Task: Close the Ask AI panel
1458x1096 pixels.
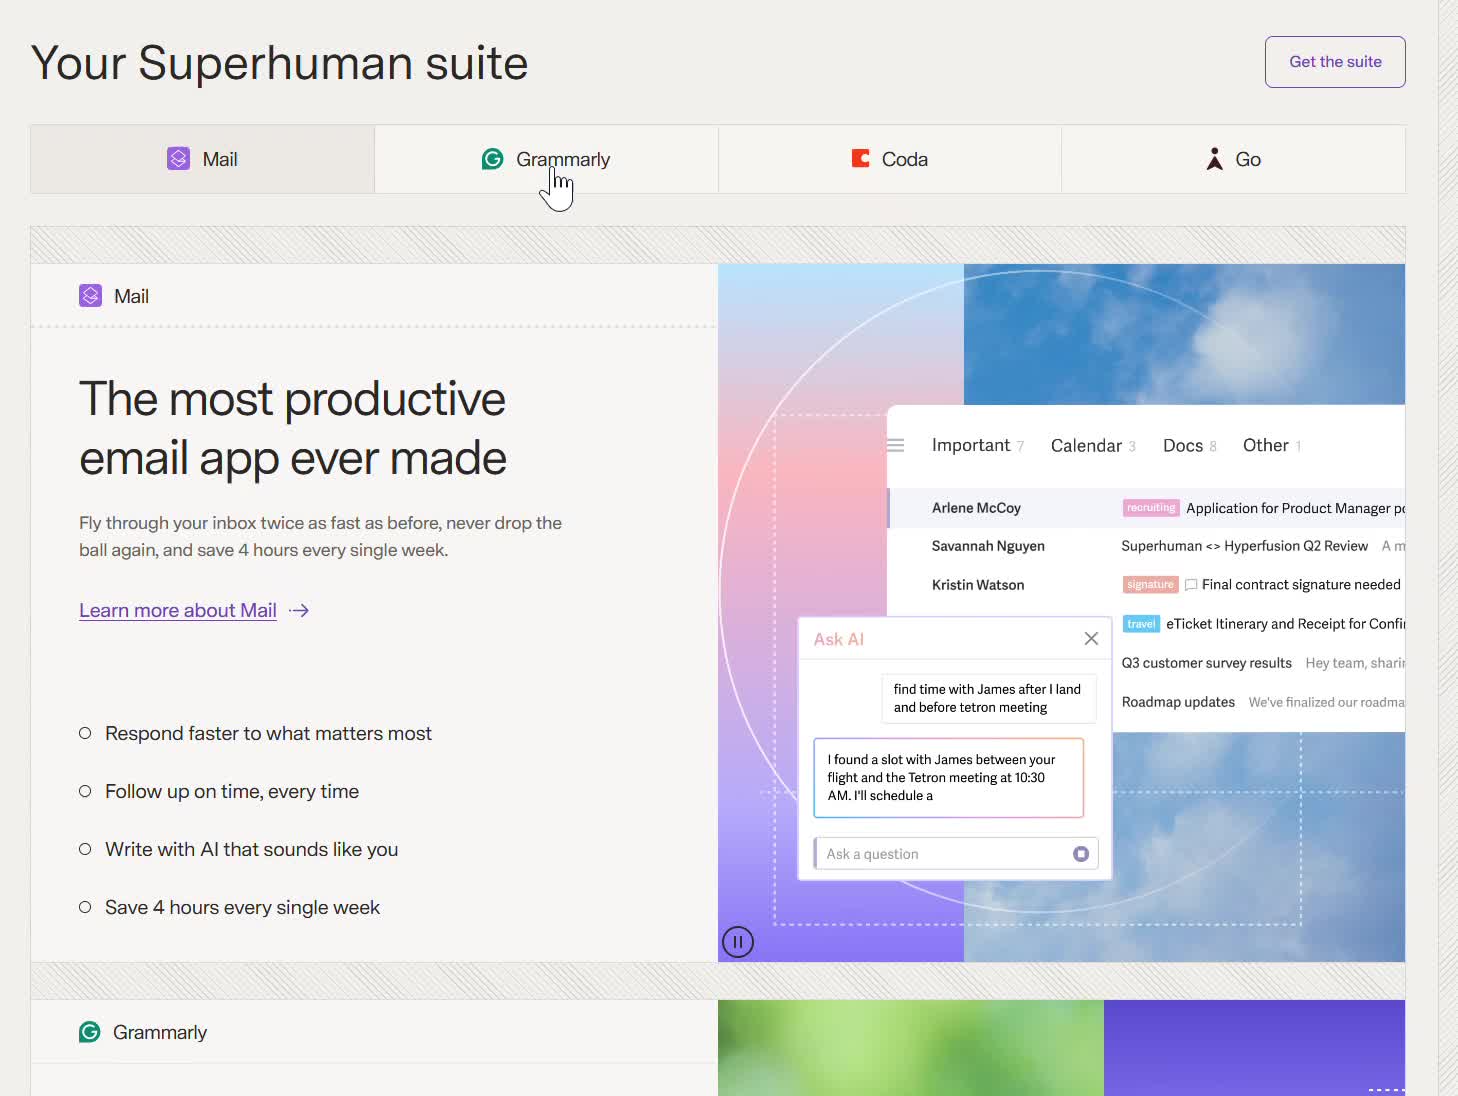Action: [1091, 638]
